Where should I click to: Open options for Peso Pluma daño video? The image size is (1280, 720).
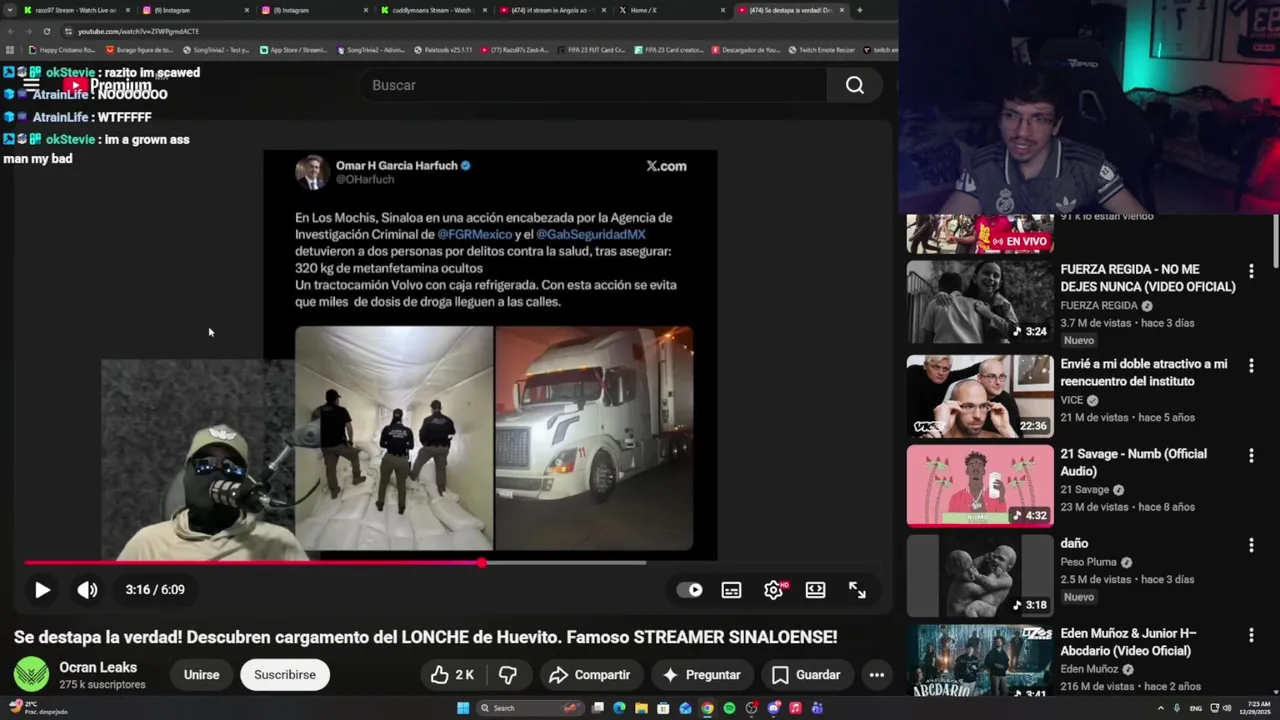click(1251, 545)
